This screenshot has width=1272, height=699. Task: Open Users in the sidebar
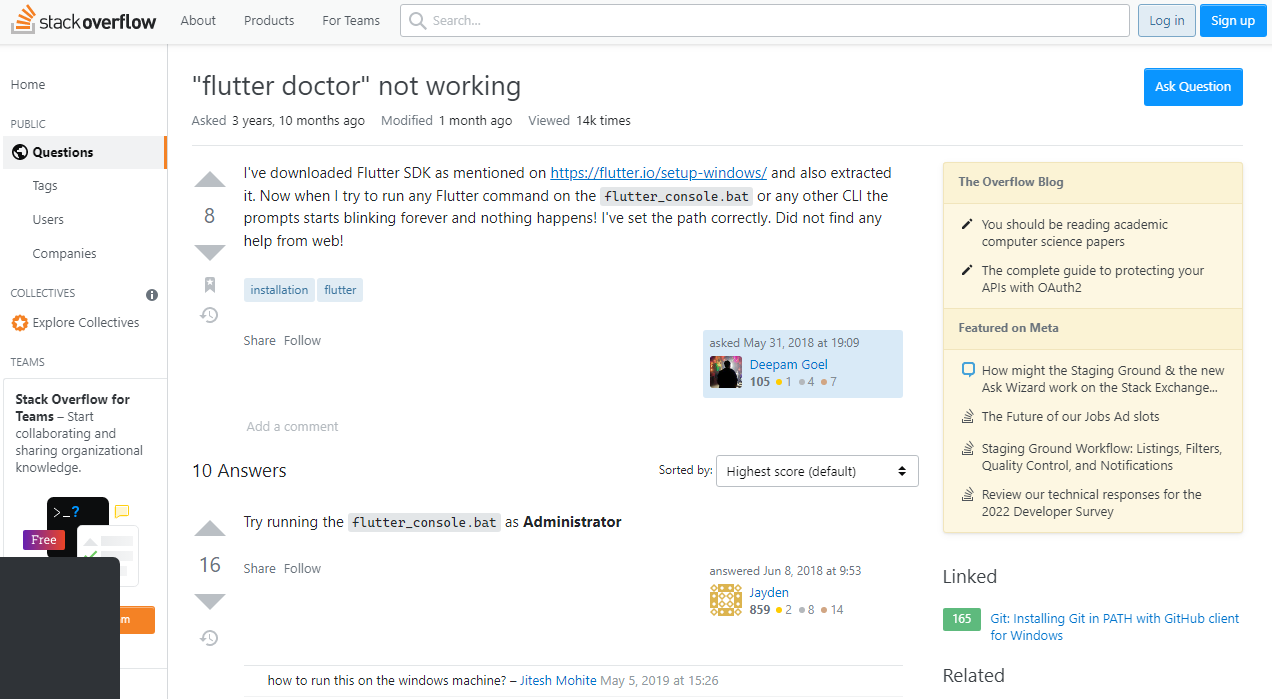tap(48, 220)
